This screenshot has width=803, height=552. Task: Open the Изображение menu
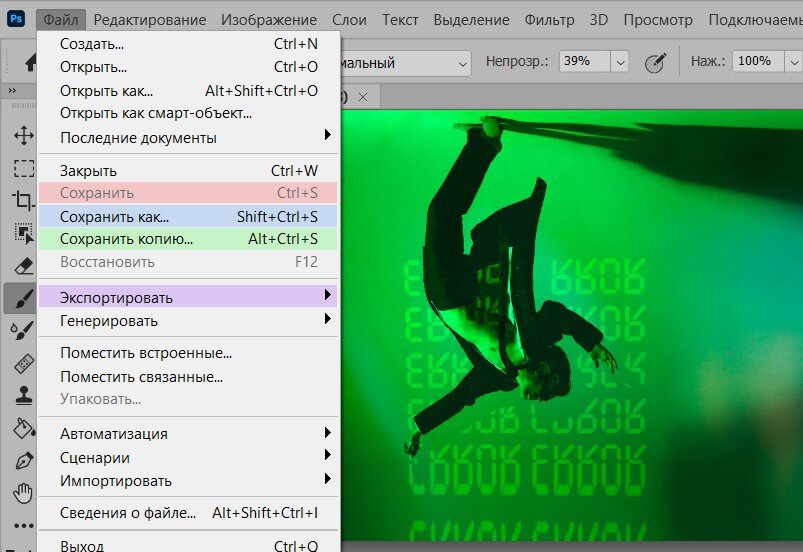(269, 20)
